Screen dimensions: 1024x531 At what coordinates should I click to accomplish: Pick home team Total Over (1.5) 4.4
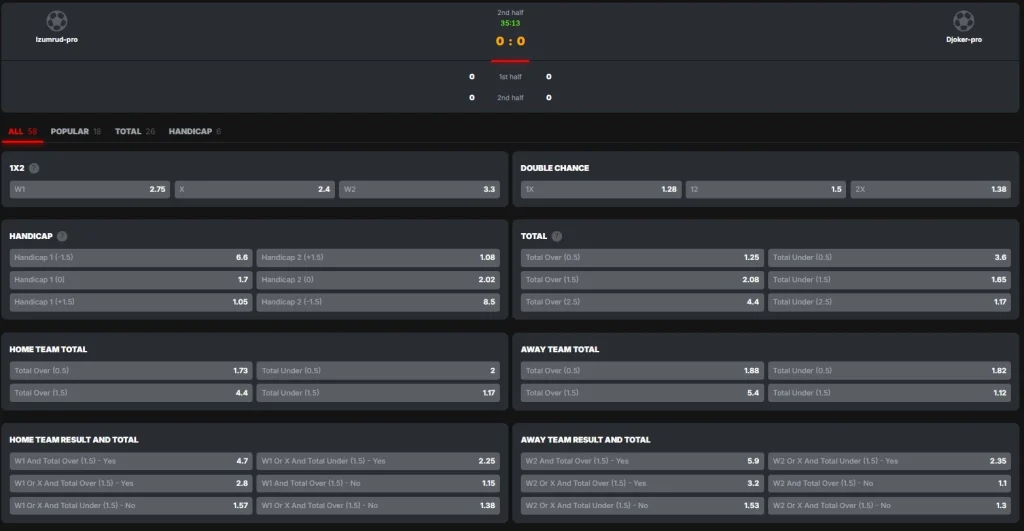(131, 393)
